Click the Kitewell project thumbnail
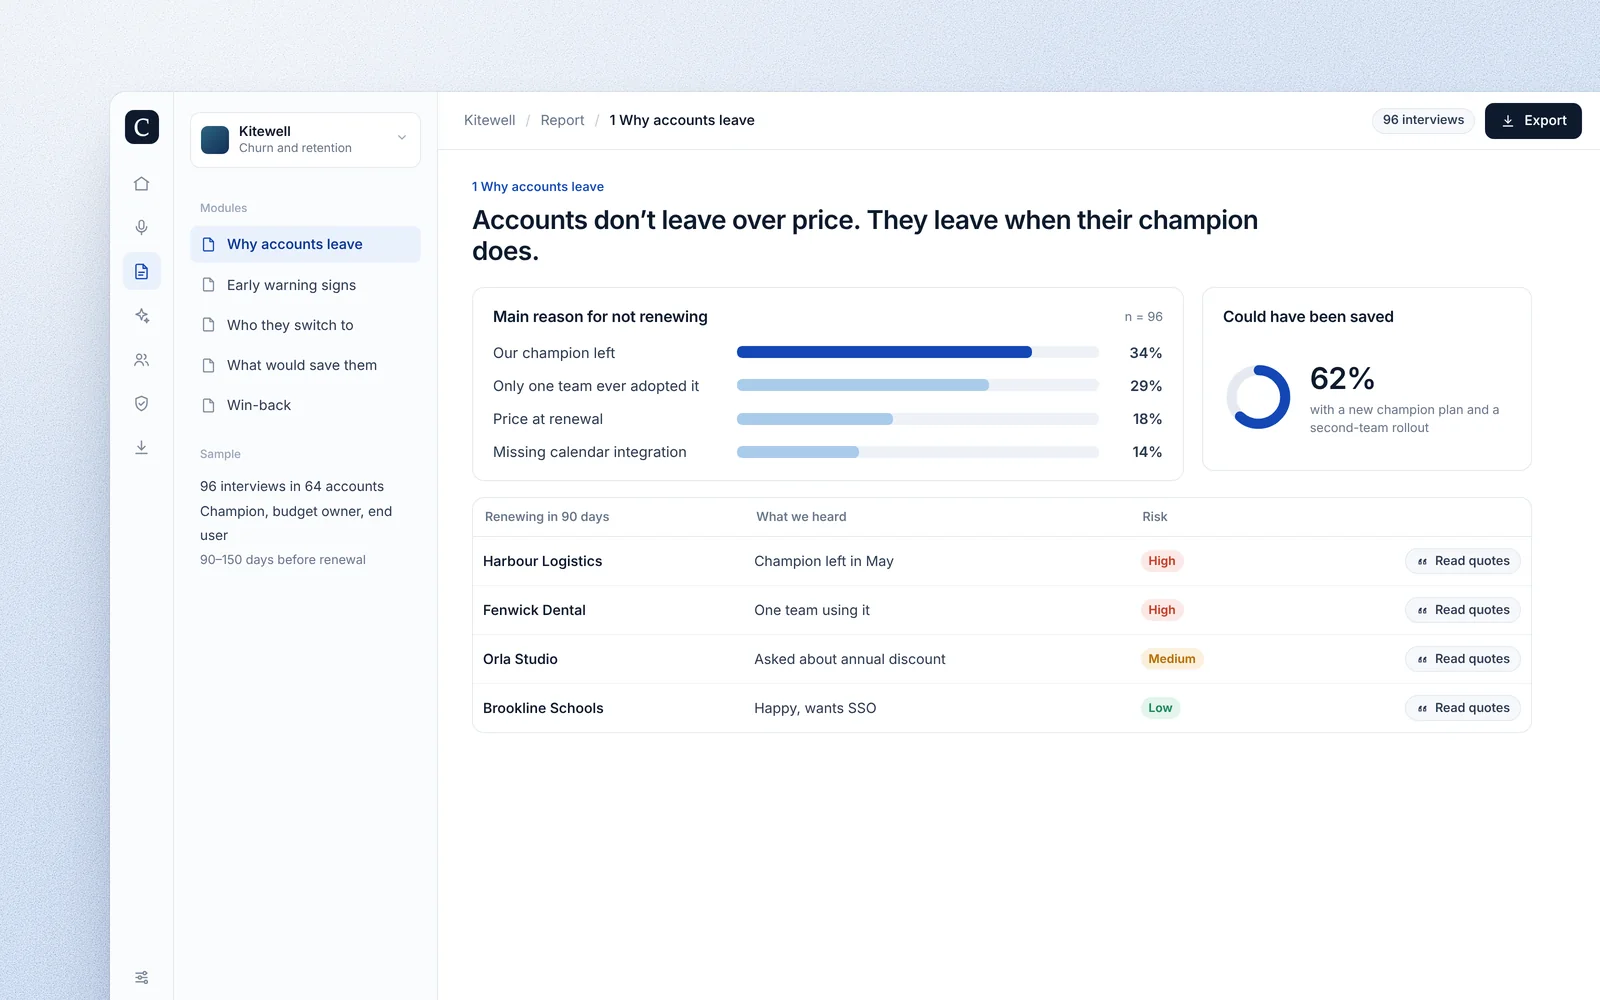This screenshot has height=1000, width=1600. click(x=215, y=140)
